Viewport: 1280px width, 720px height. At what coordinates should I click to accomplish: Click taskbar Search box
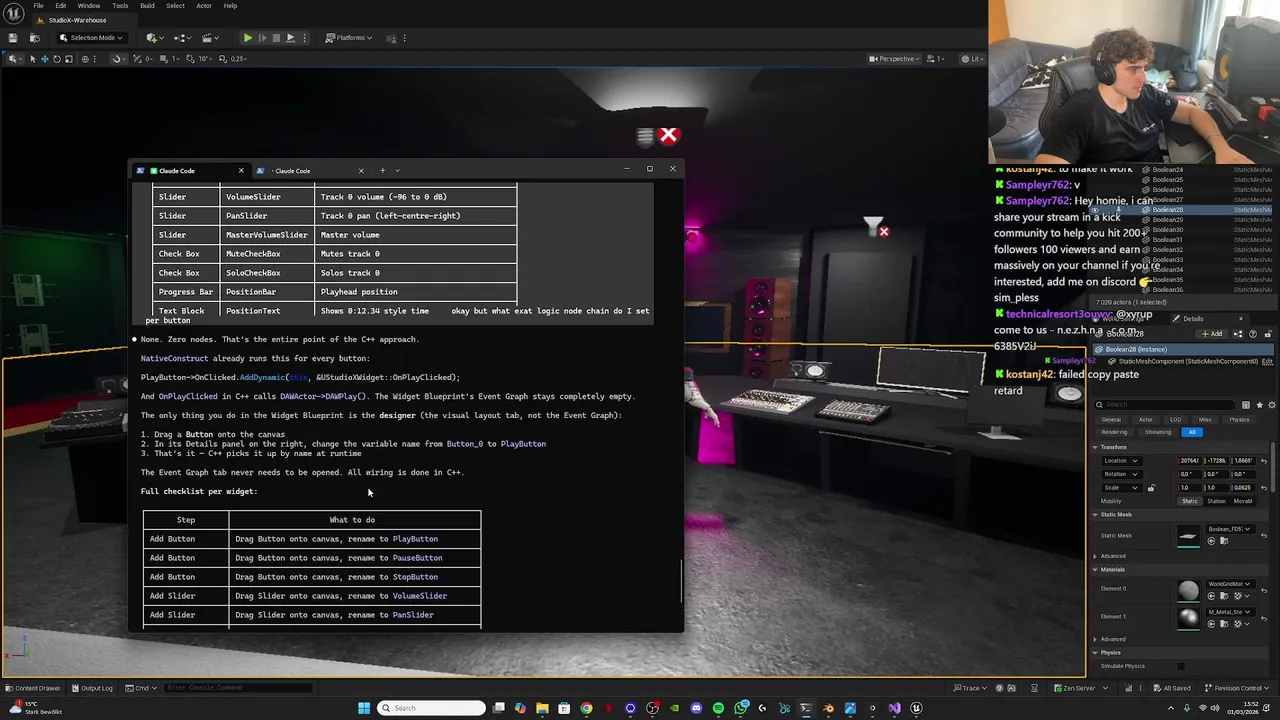(x=432, y=708)
